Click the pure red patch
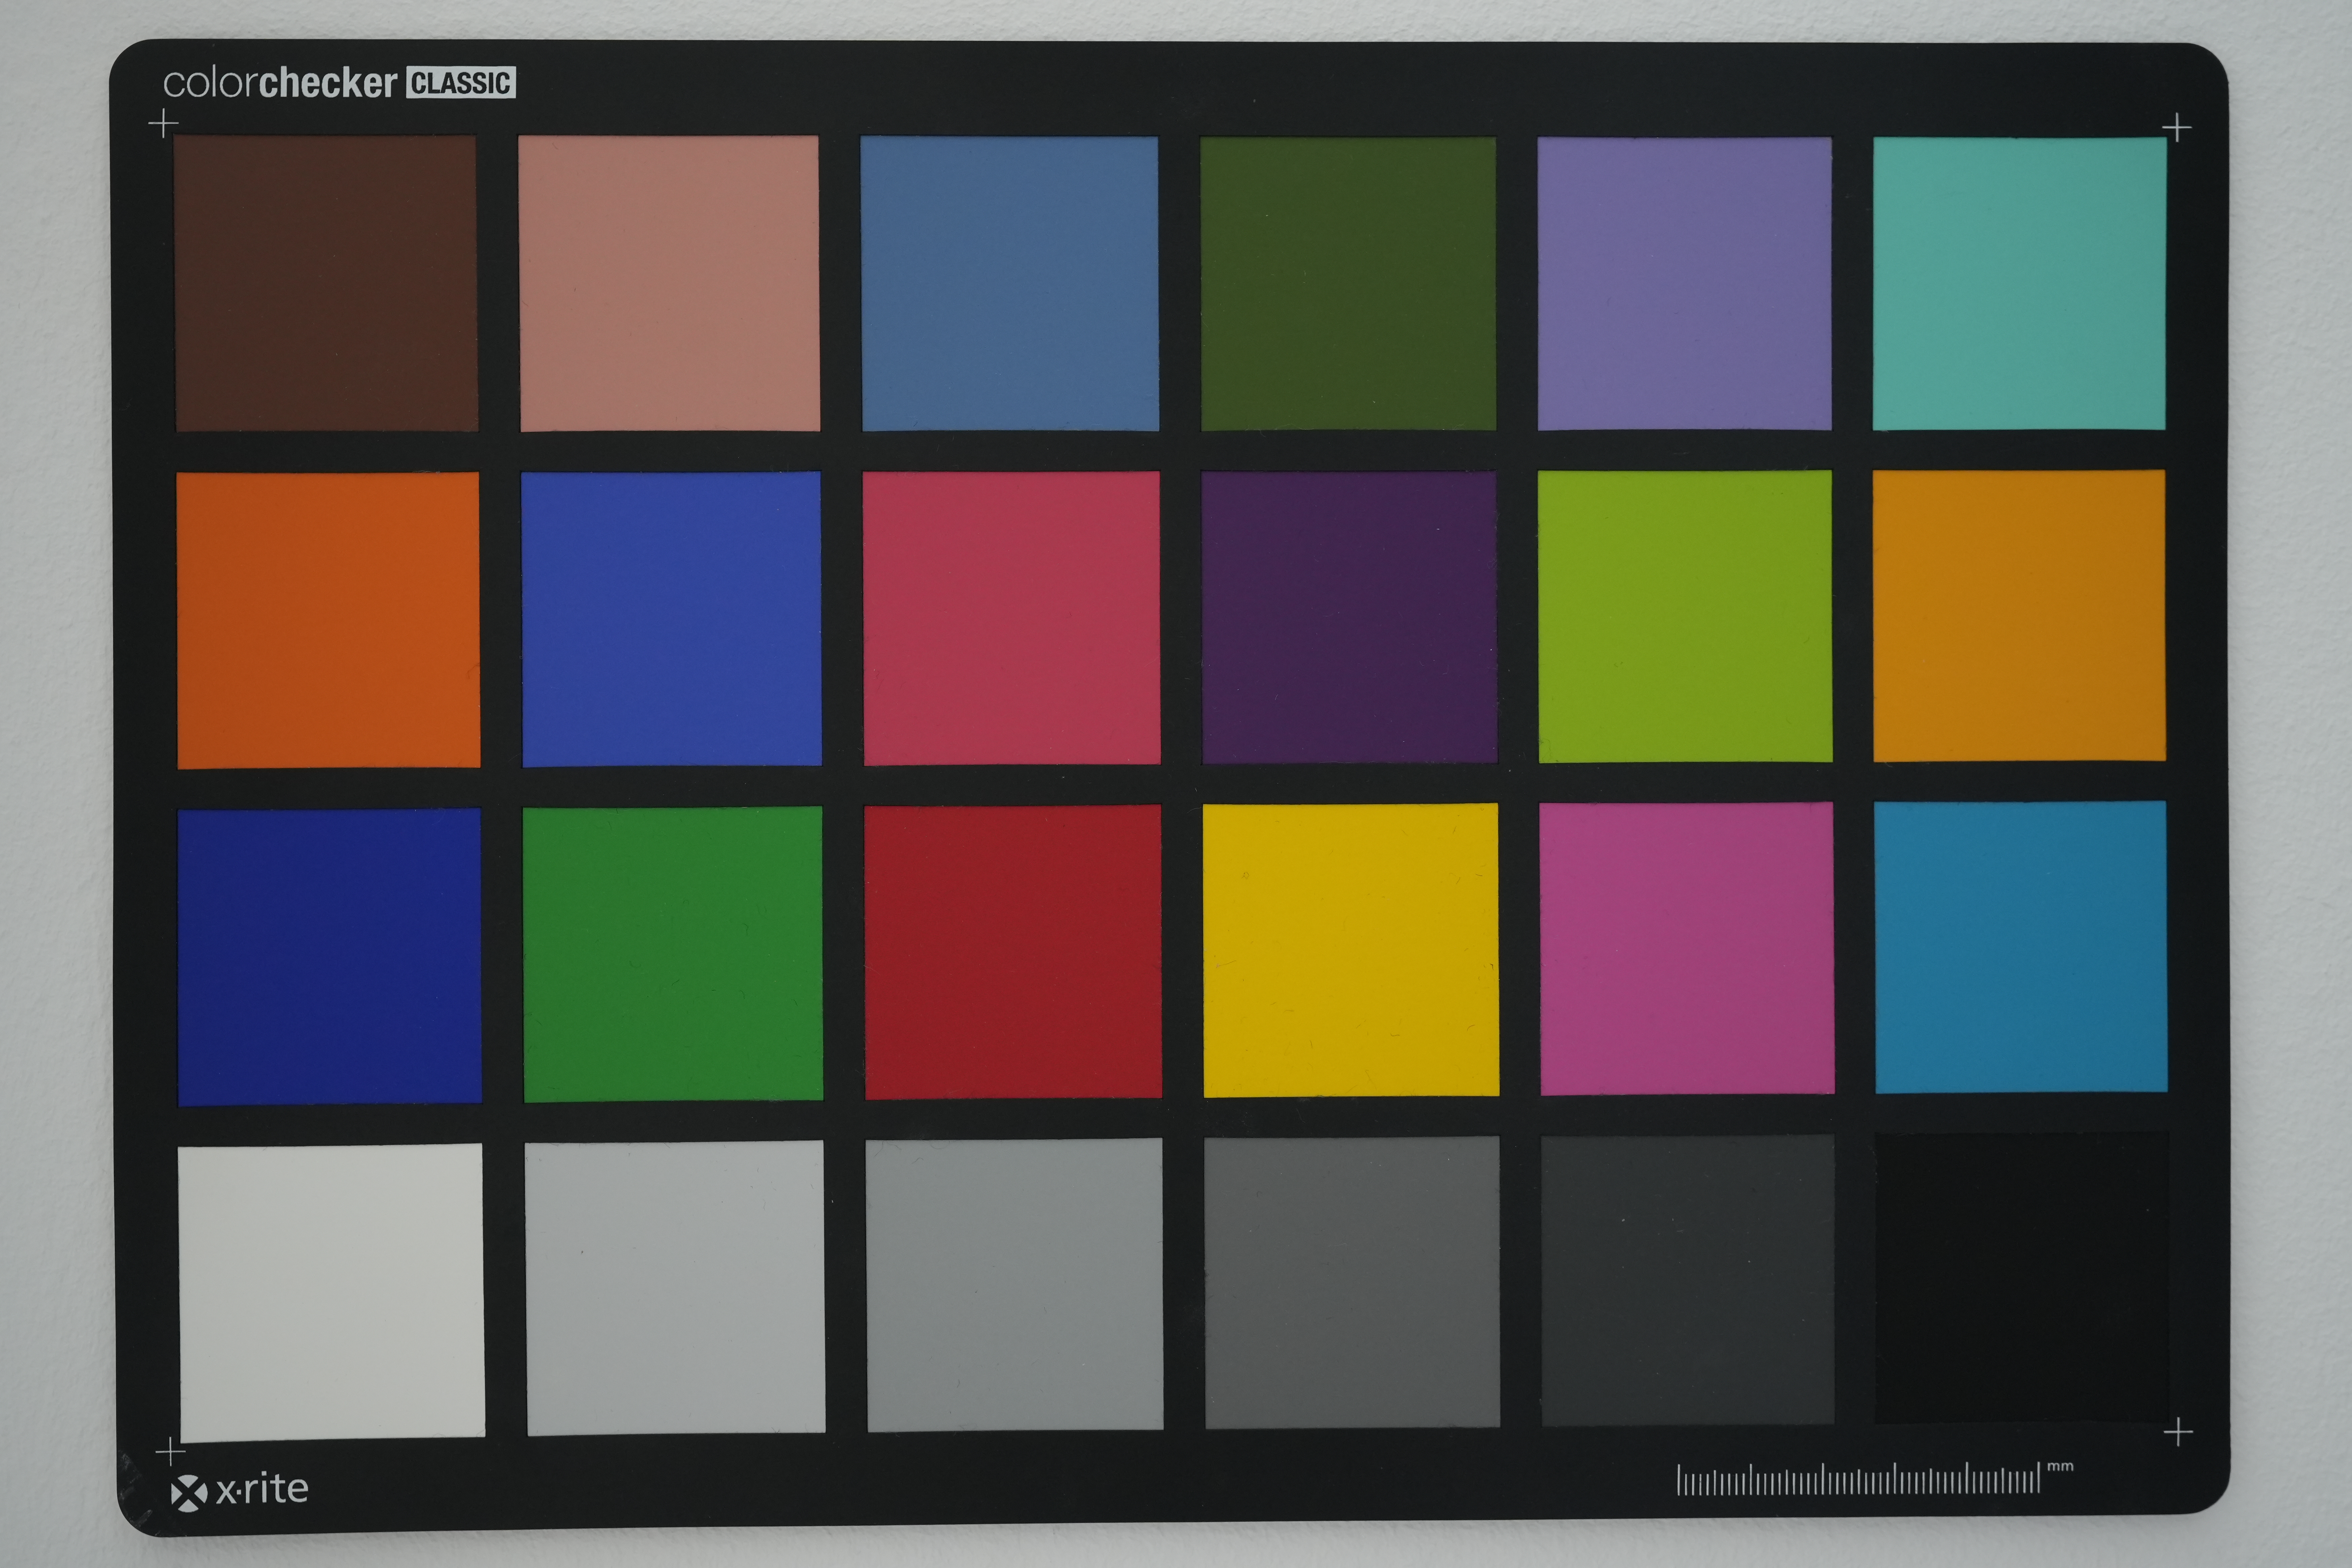 [x=1012, y=952]
